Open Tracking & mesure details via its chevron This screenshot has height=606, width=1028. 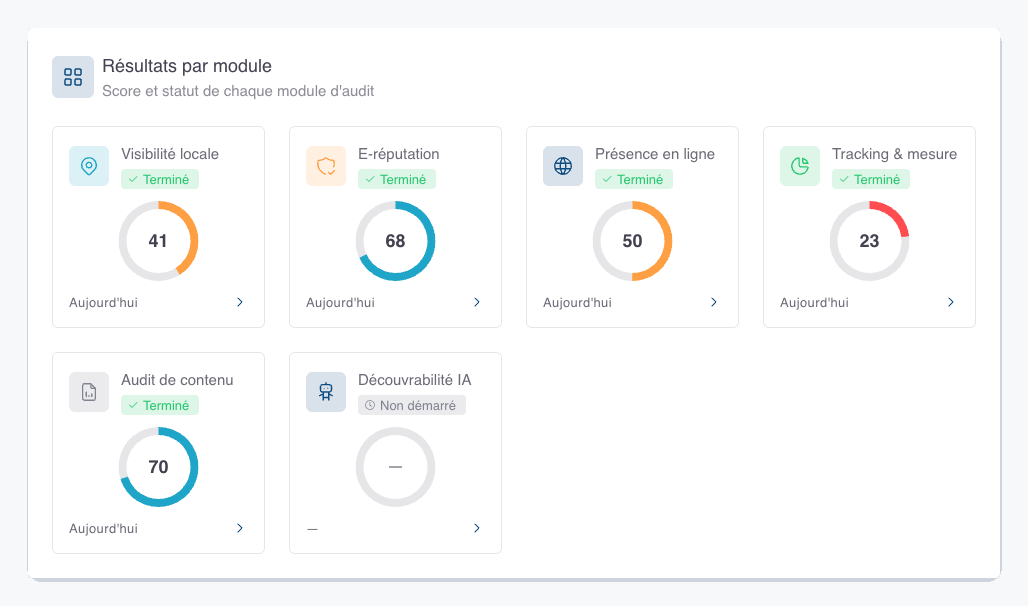coord(951,302)
